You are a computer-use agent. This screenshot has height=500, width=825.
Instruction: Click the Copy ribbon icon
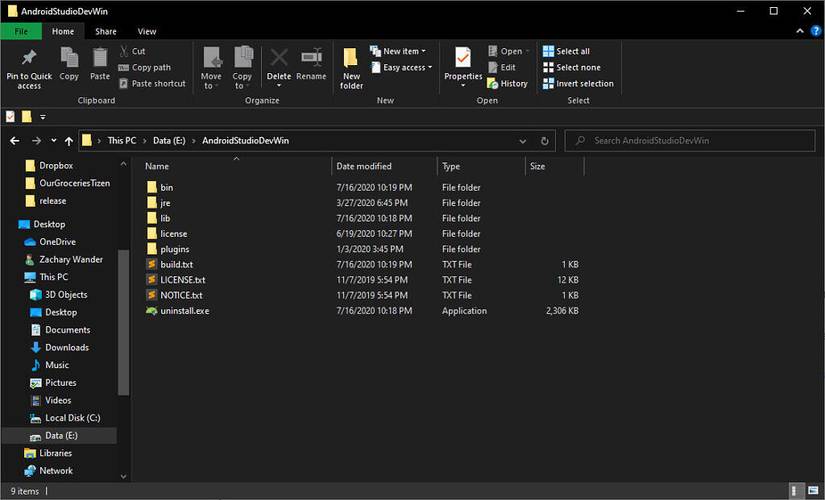pos(69,58)
